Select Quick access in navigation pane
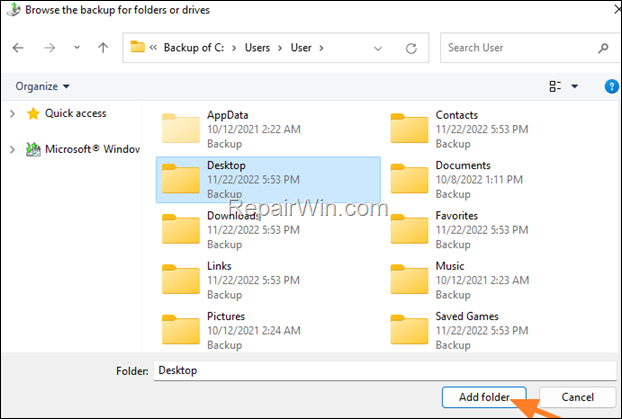The width and height of the screenshot is (622, 419). [66, 113]
